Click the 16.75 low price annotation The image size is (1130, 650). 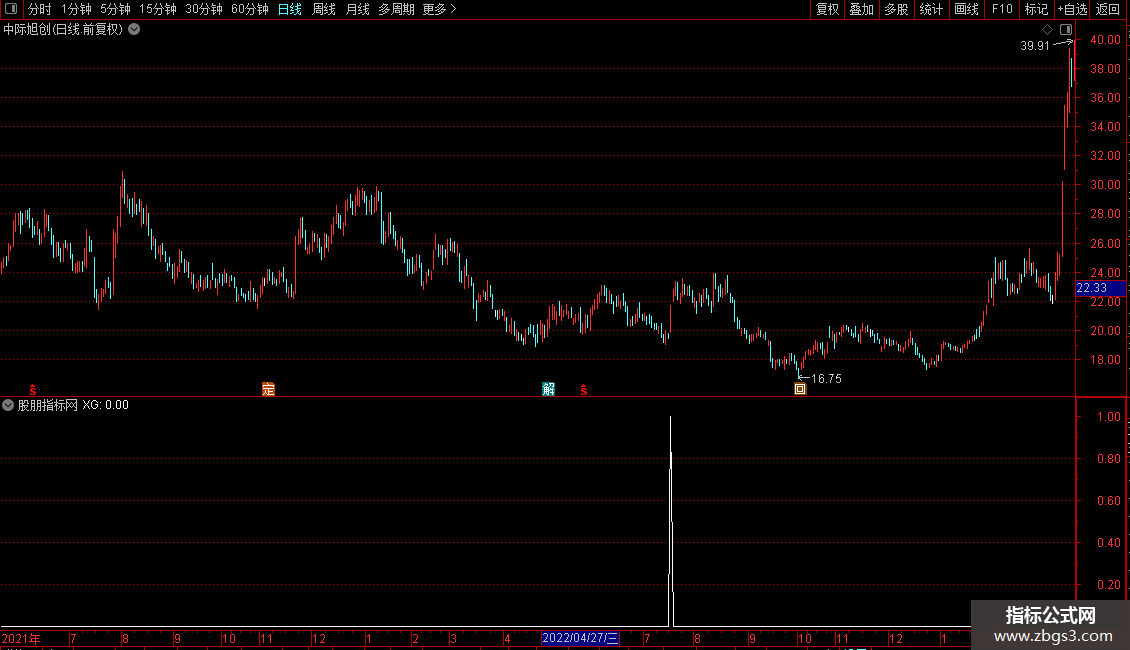click(x=826, y=379)
